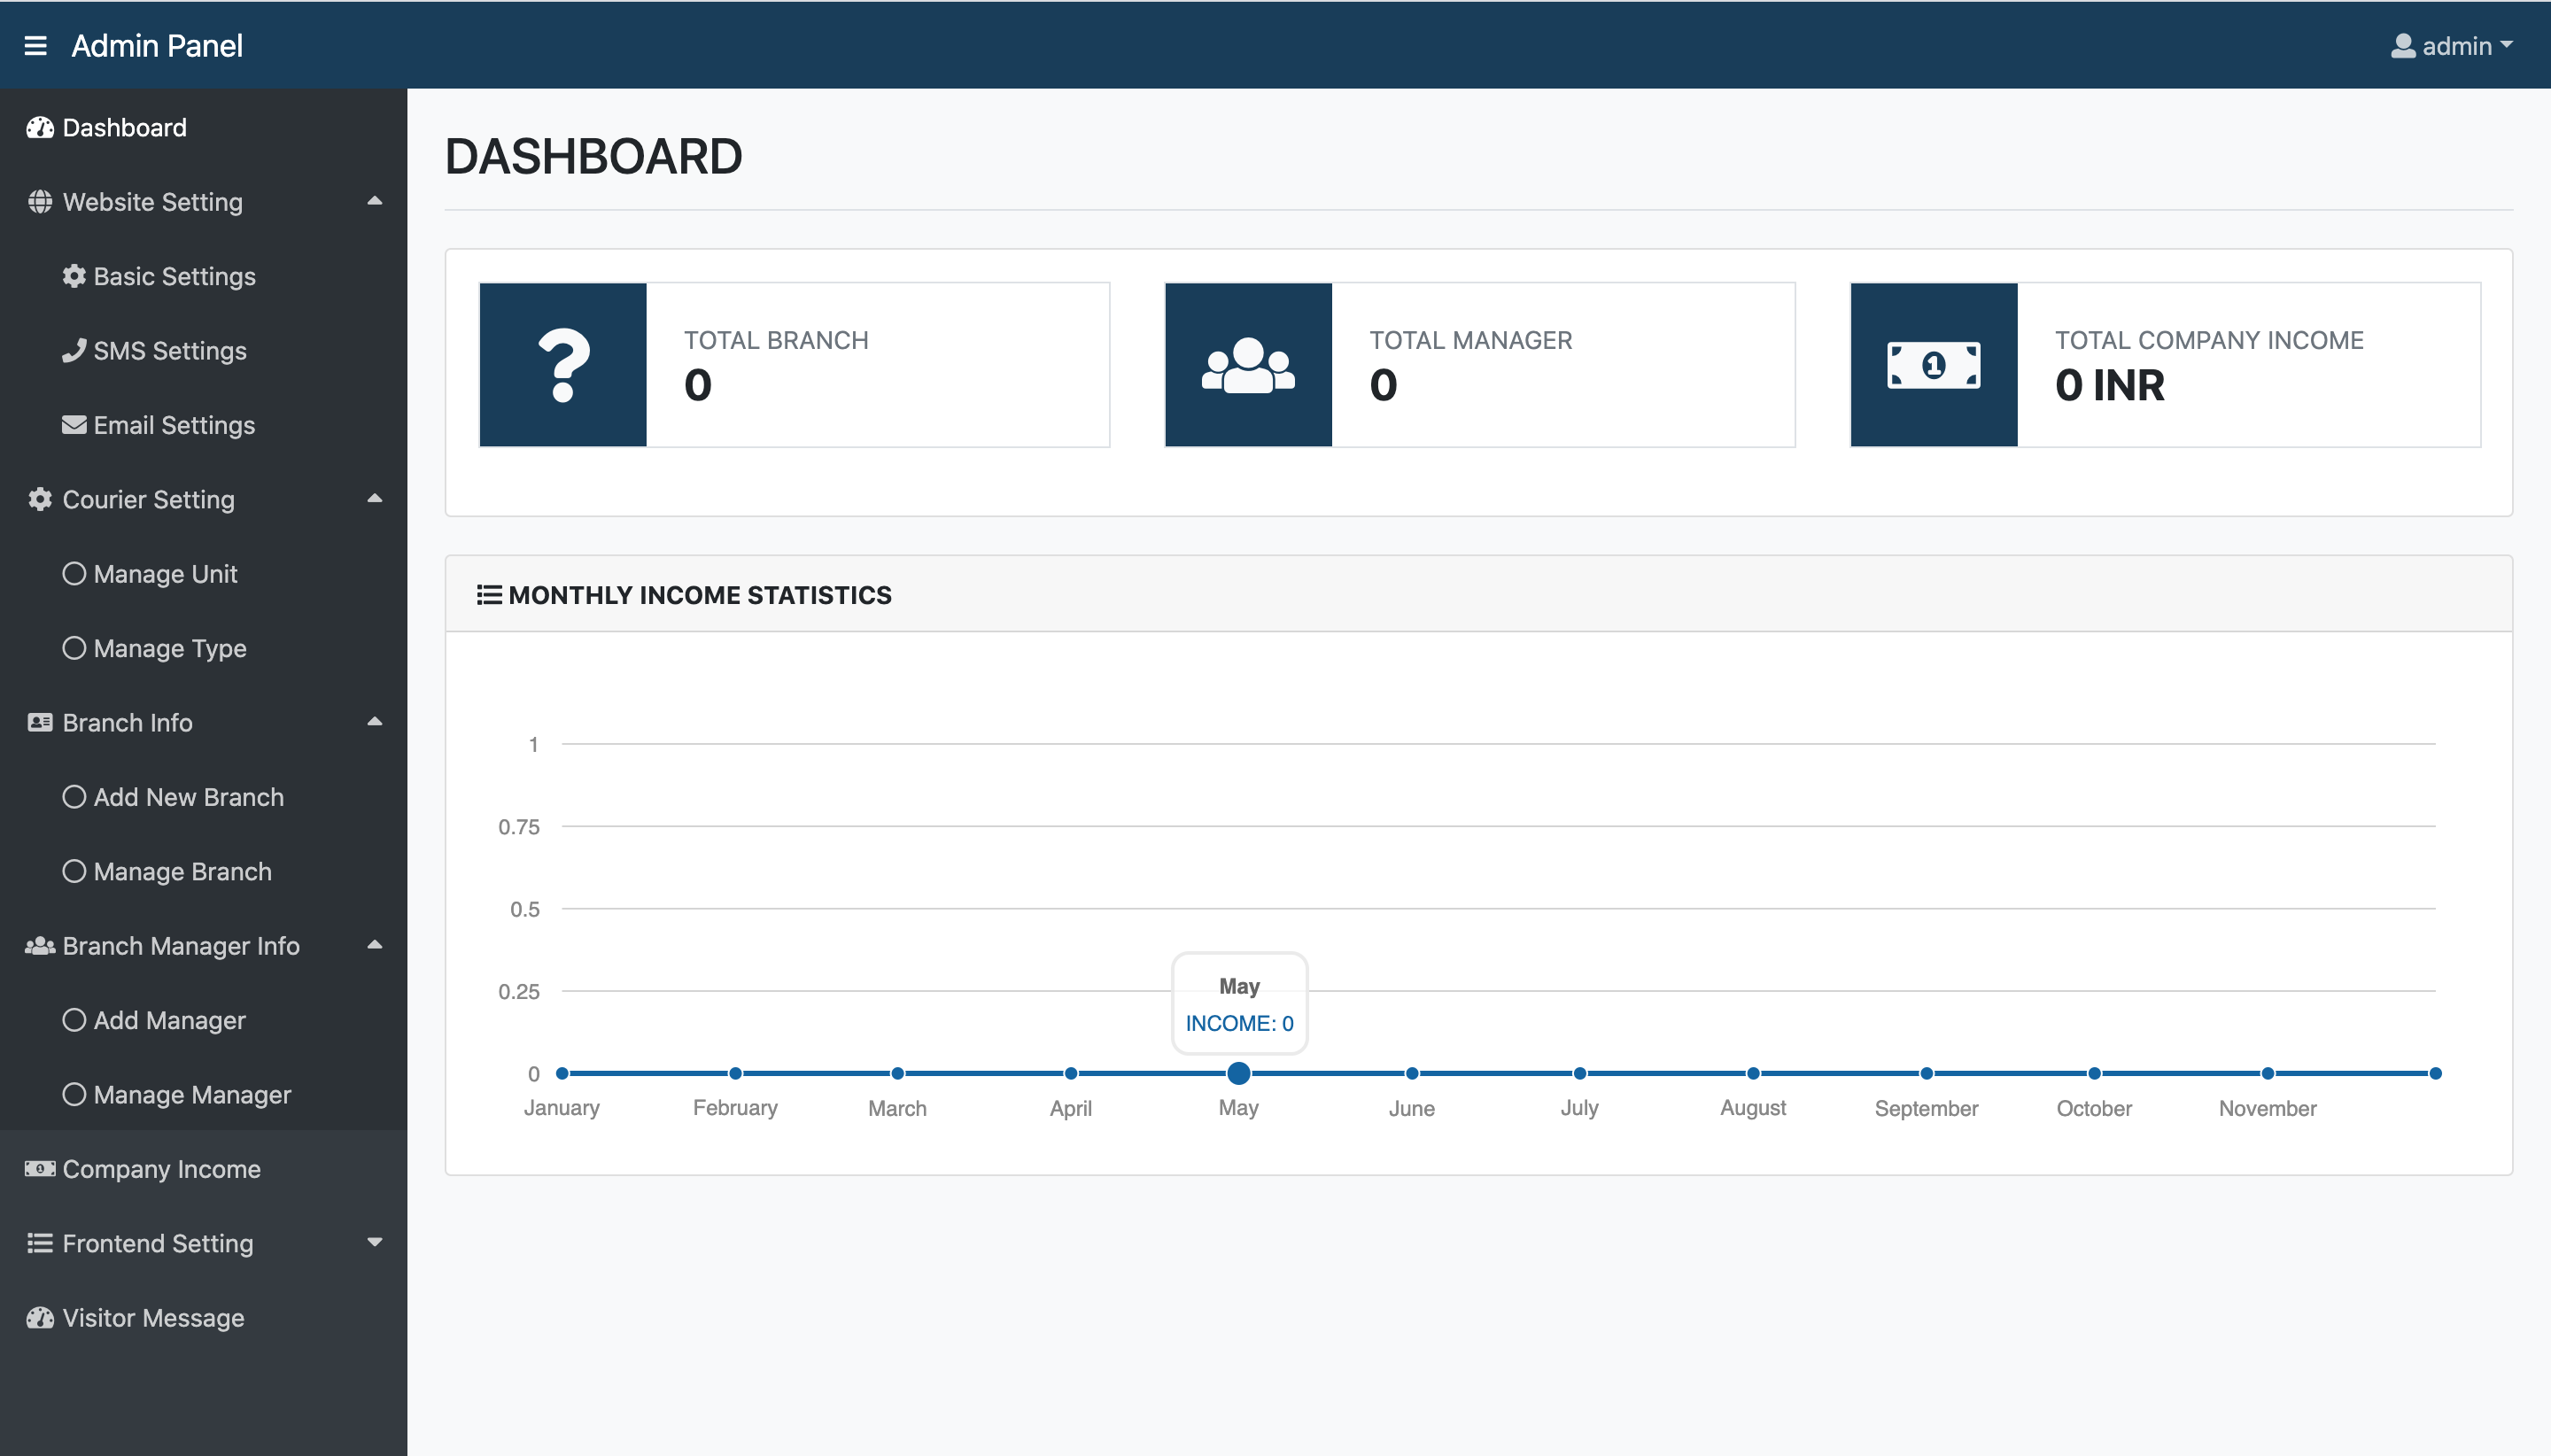Click the question mark Total Branch icon
The height and width of the screenshot is (1456, 2551).
(563, 365)
